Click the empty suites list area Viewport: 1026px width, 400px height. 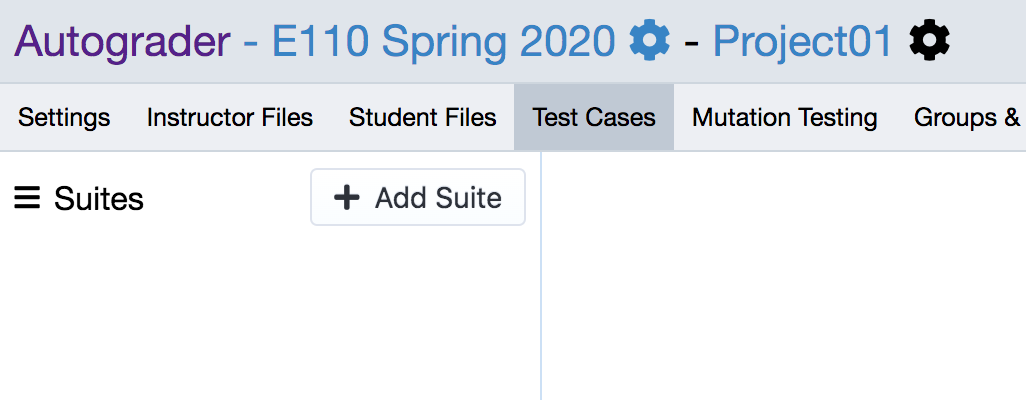click(x=260, y=320)
